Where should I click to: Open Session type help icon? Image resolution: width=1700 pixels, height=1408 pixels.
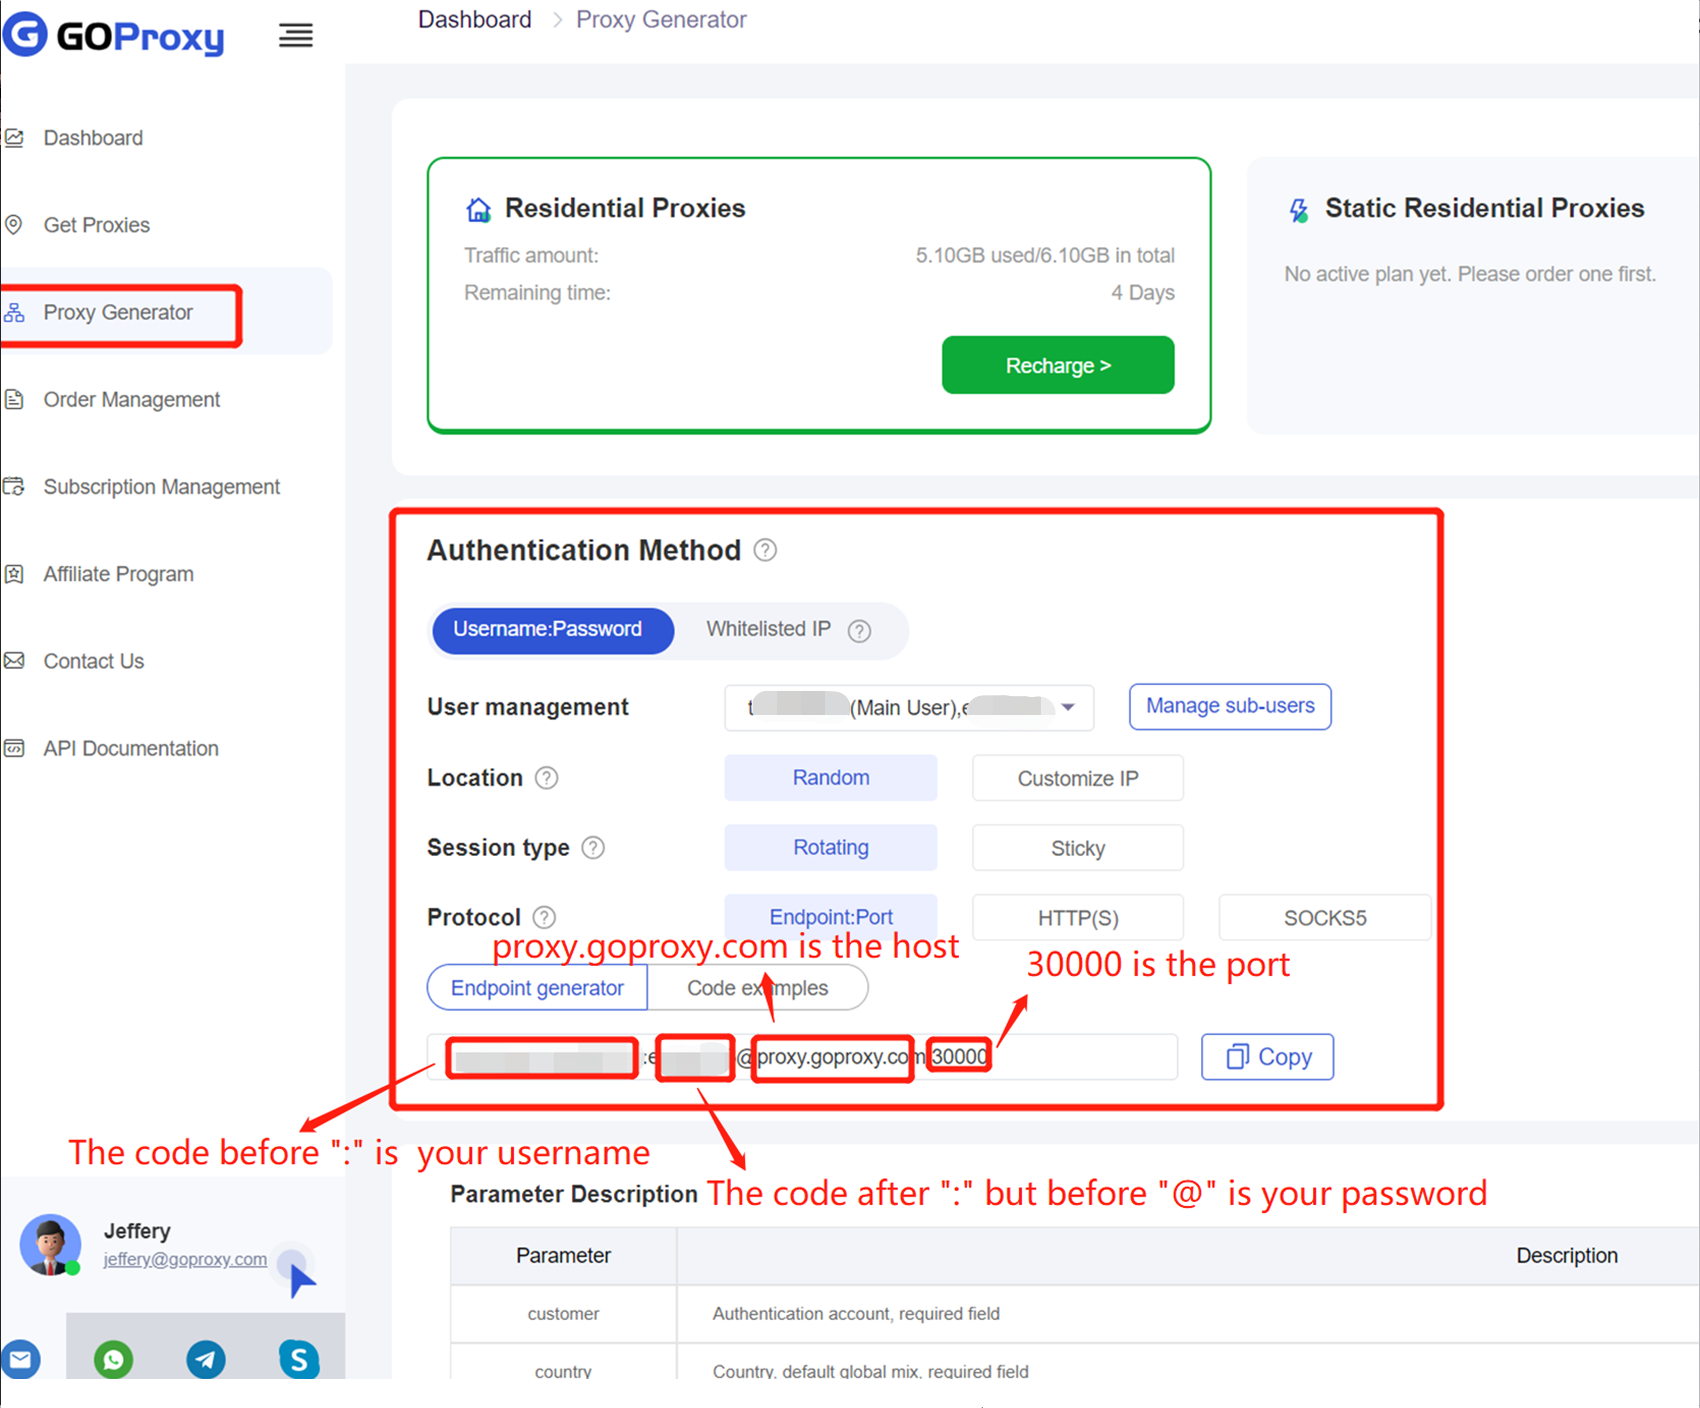(593, 848)
